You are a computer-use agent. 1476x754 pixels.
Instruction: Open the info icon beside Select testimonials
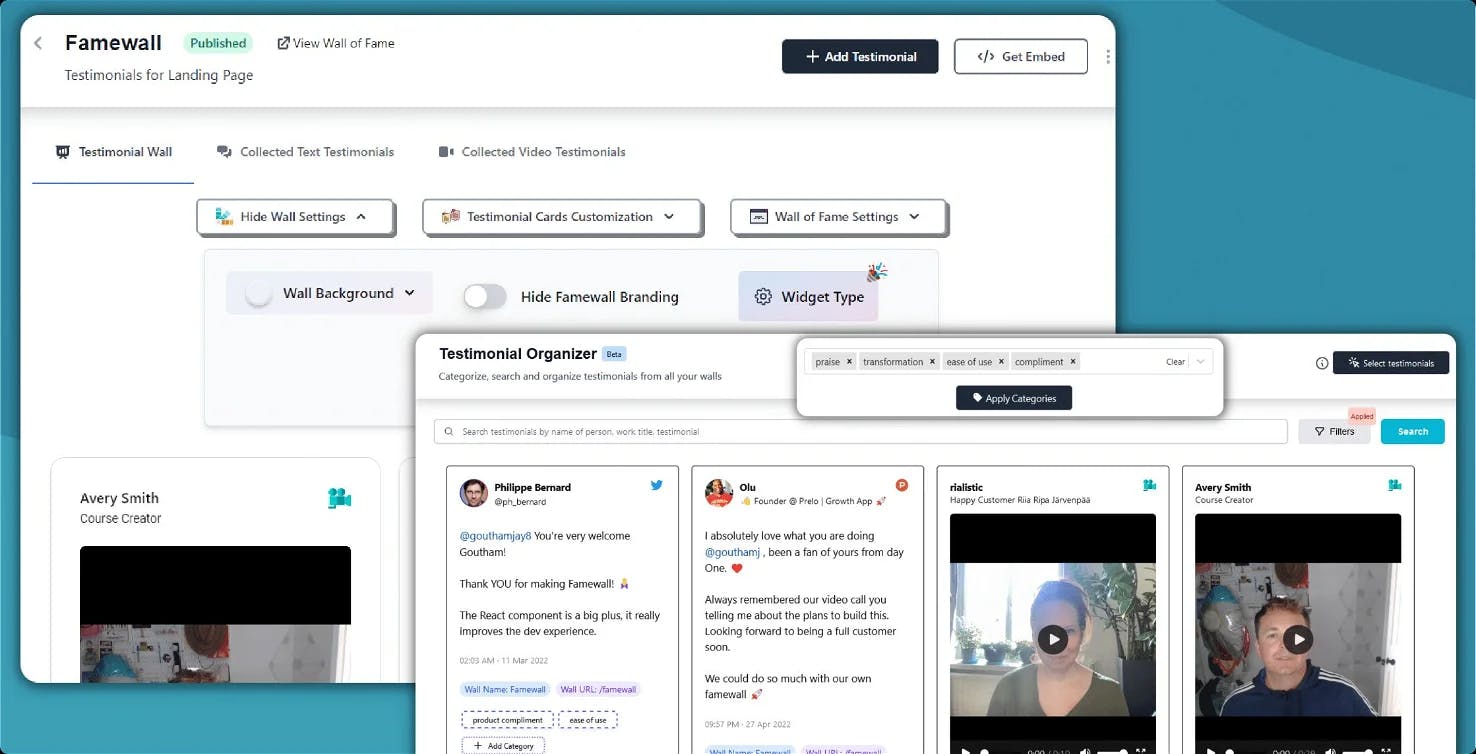point(1322,363)
